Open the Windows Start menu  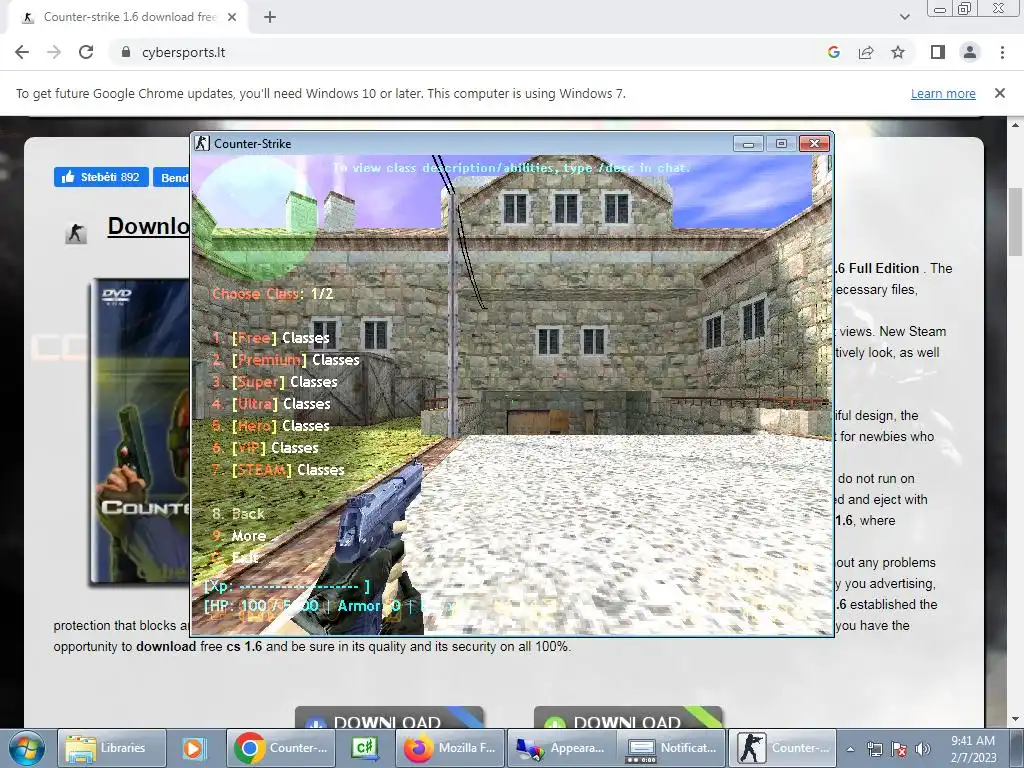coord(26,748)
